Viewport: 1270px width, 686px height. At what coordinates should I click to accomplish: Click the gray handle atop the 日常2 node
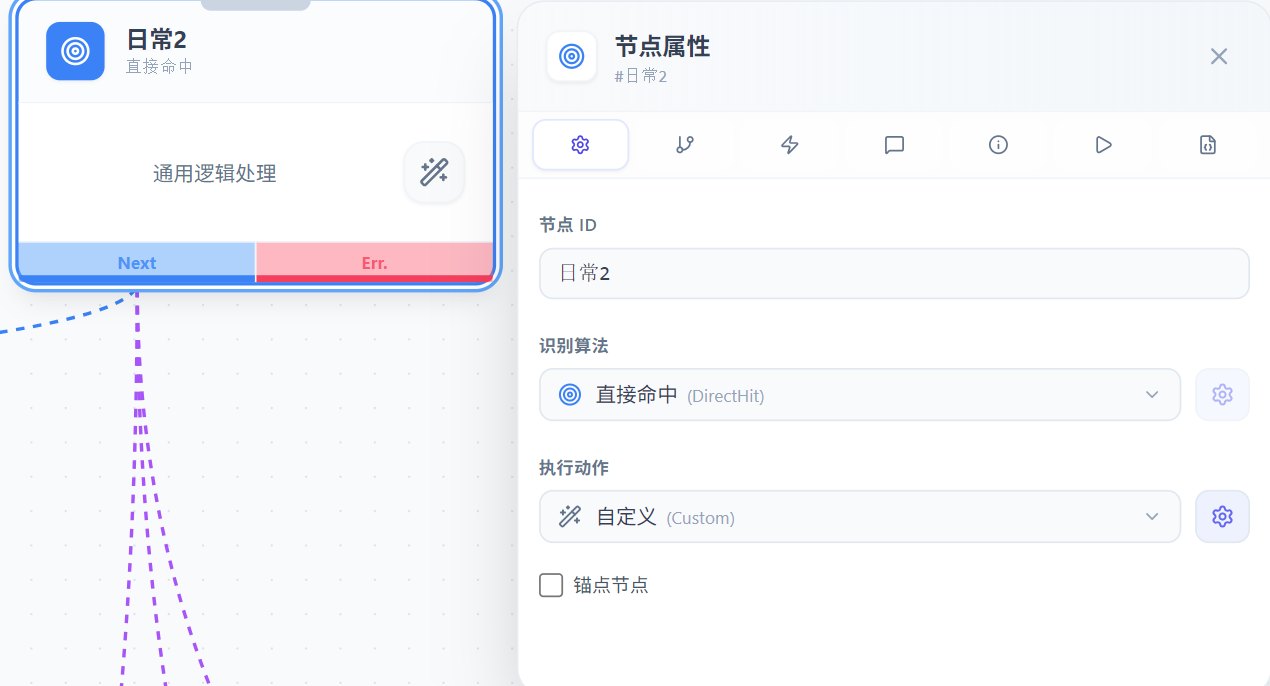(256, 4)
